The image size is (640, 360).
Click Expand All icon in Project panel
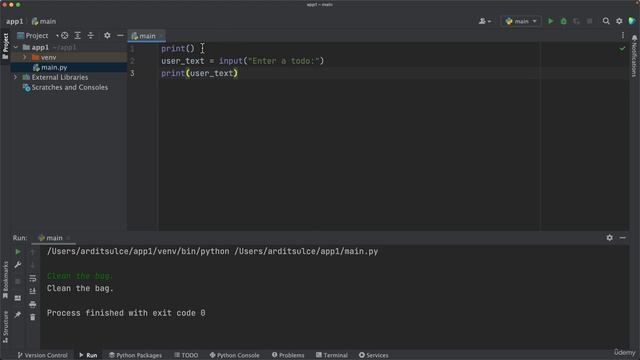pyautogui.click(x=78, y=36)
